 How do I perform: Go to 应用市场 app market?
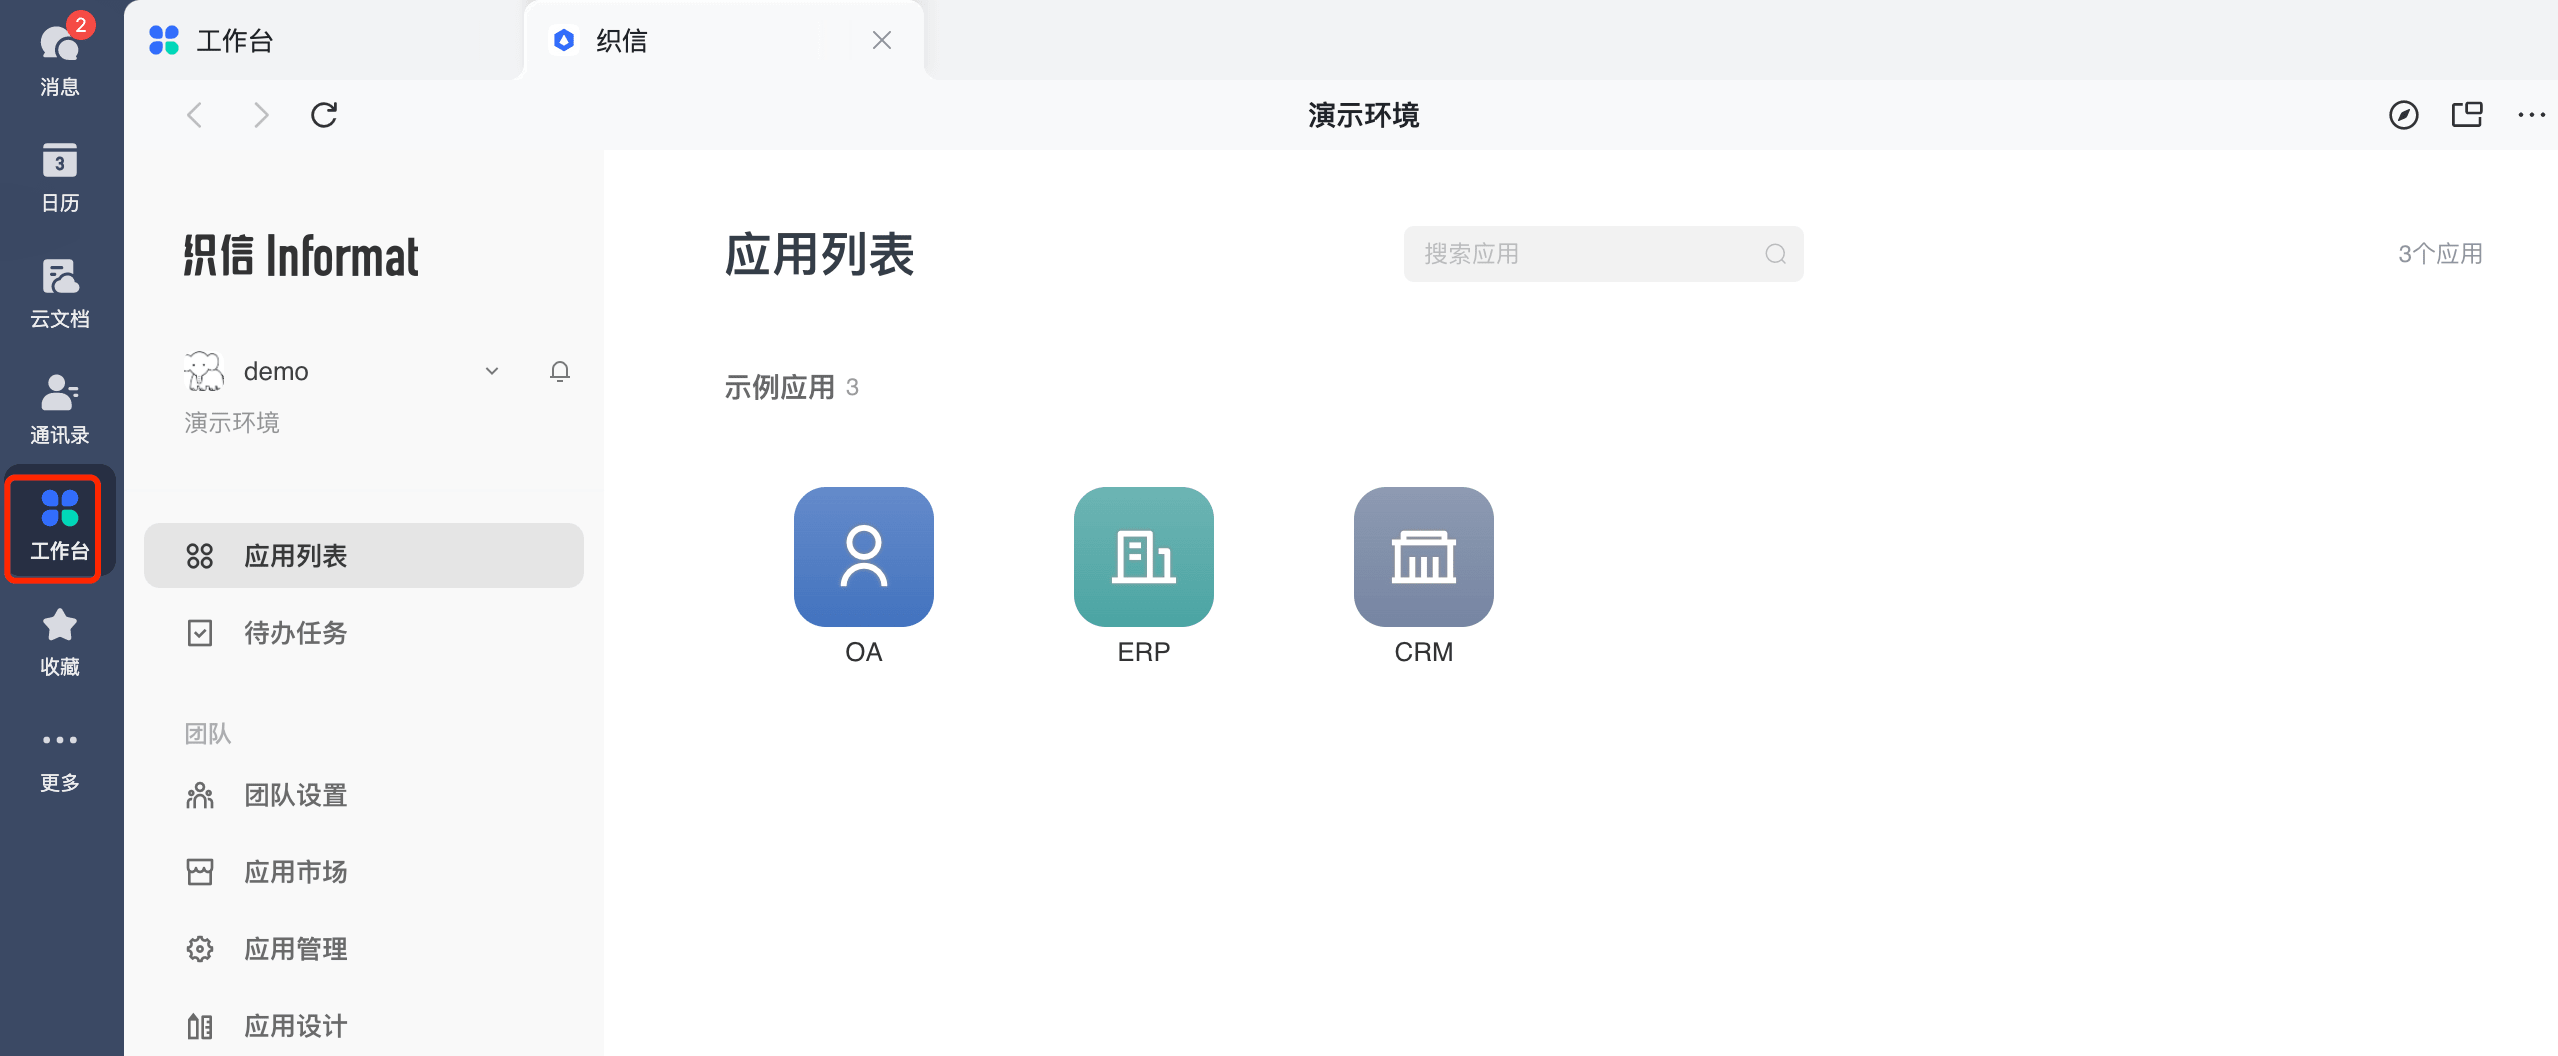coord(294,872)
